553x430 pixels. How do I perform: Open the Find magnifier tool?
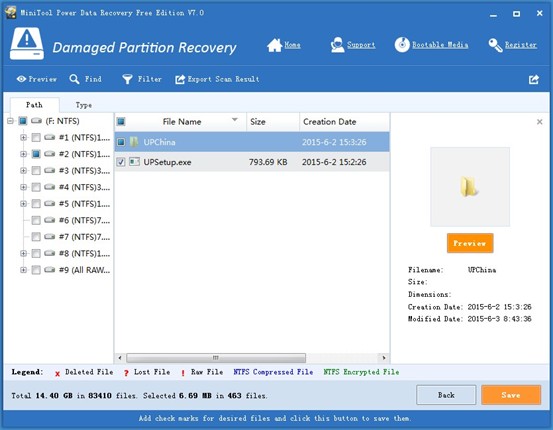tap(85, 79)
